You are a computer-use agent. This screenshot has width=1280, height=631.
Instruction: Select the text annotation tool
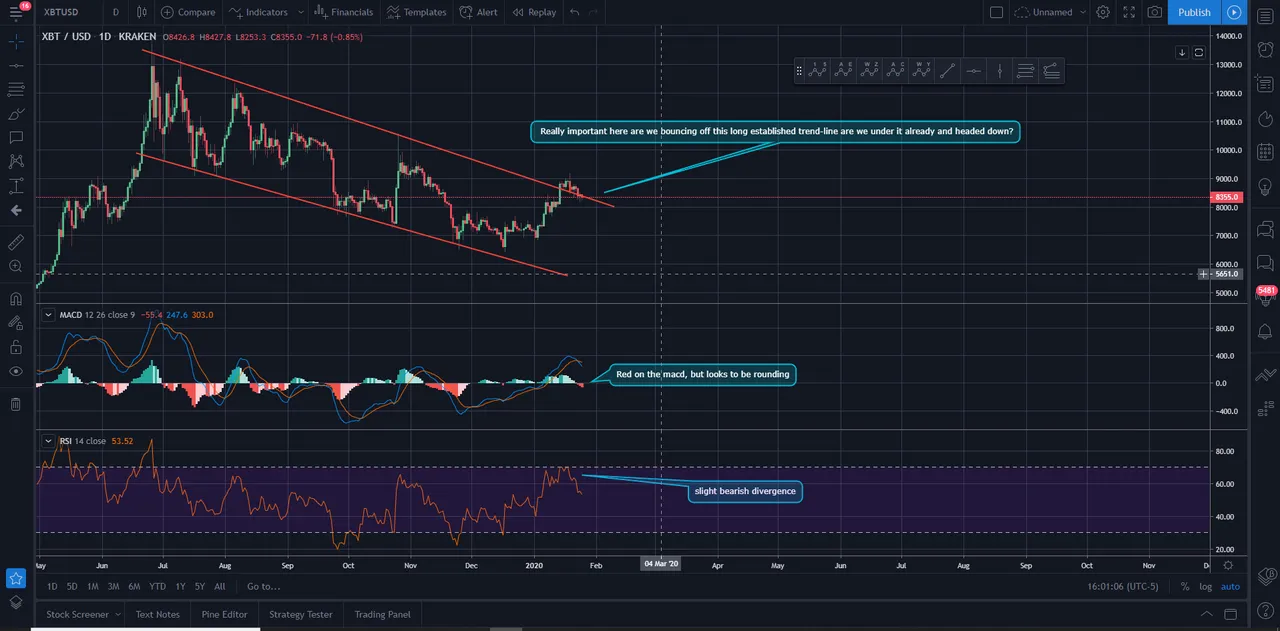pos(15,137)
